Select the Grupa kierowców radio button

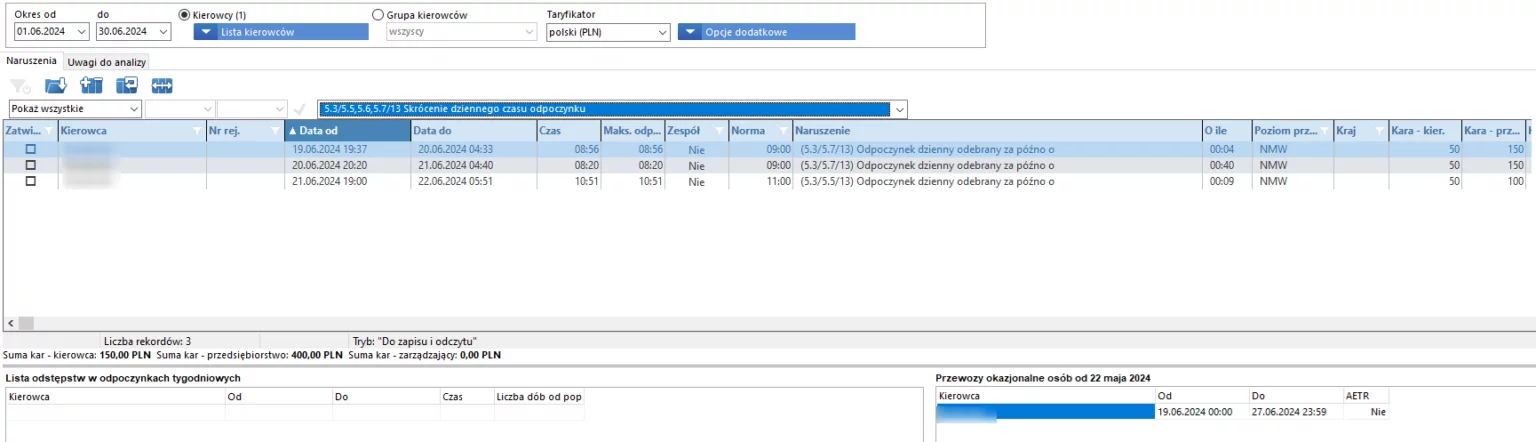pos(377,15)
